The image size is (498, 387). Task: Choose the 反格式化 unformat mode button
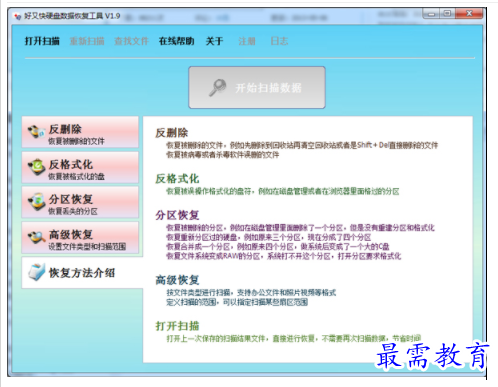click(80, 167)
